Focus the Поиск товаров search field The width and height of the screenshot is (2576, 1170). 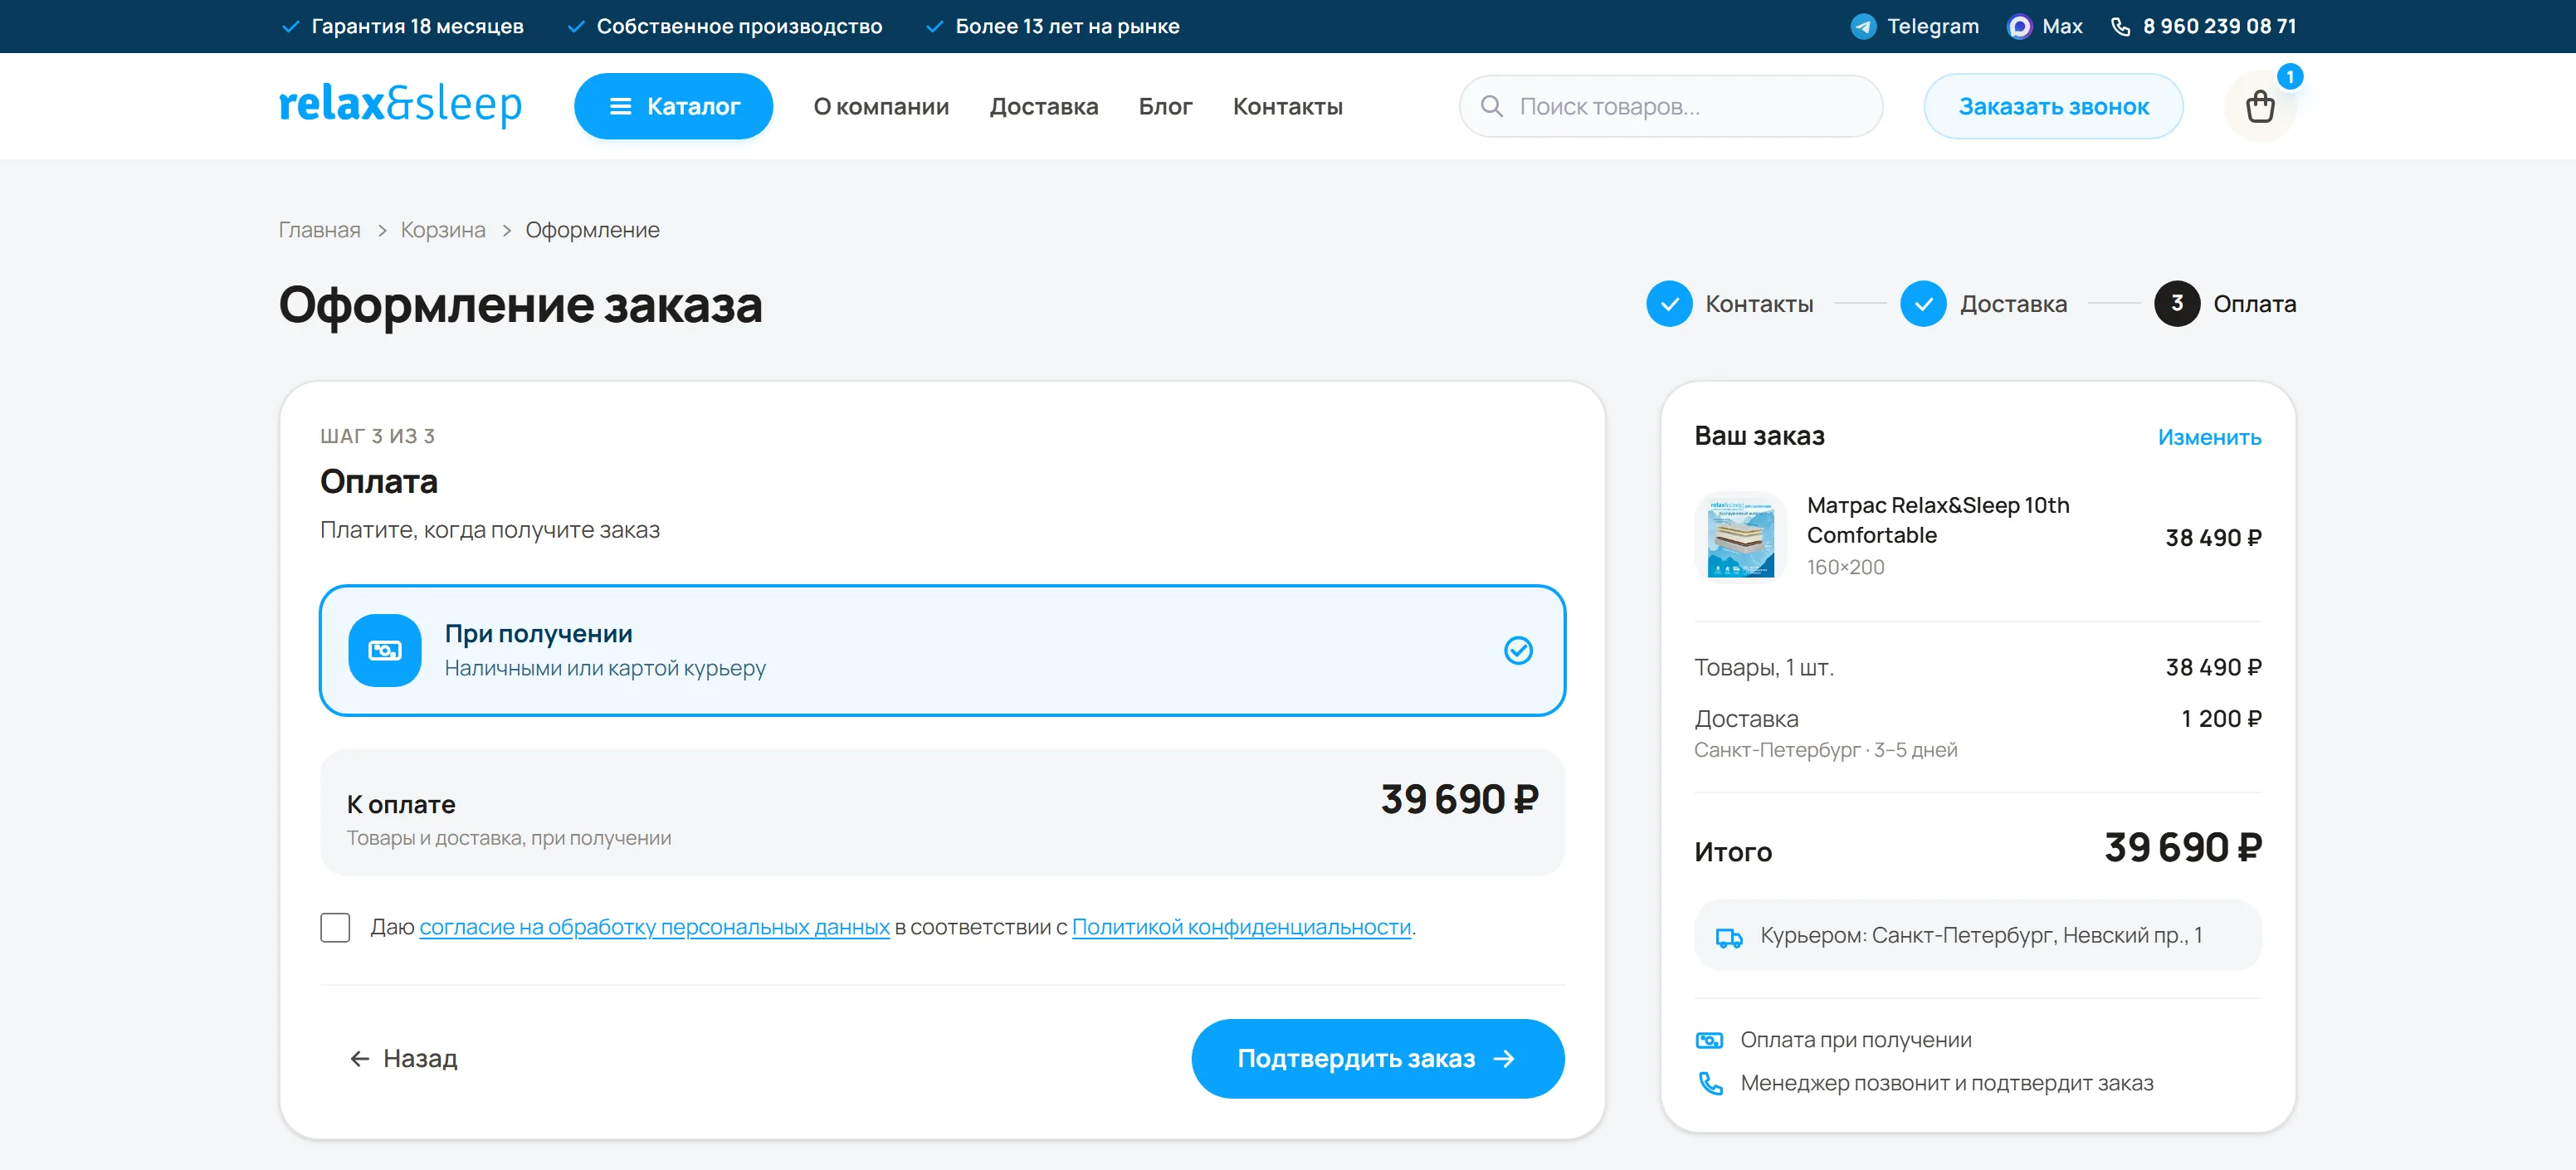[1670, 106]
